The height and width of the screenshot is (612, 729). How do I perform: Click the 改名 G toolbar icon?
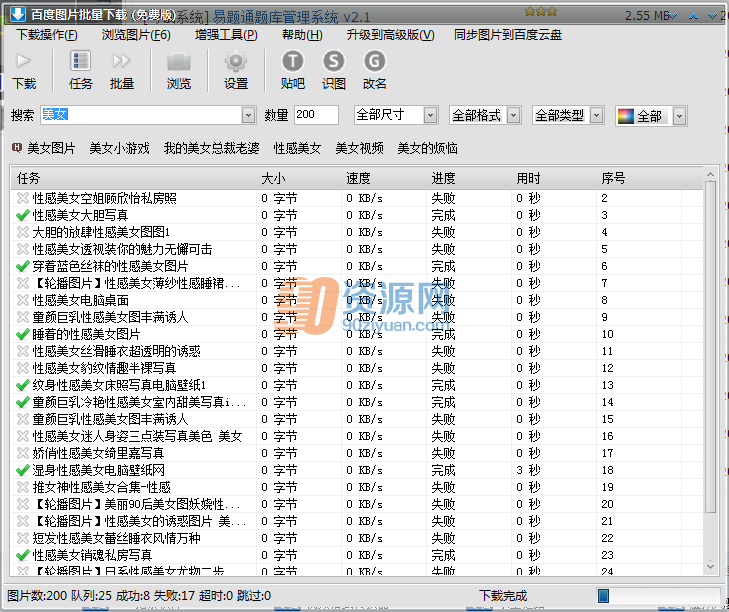[374, 61]
